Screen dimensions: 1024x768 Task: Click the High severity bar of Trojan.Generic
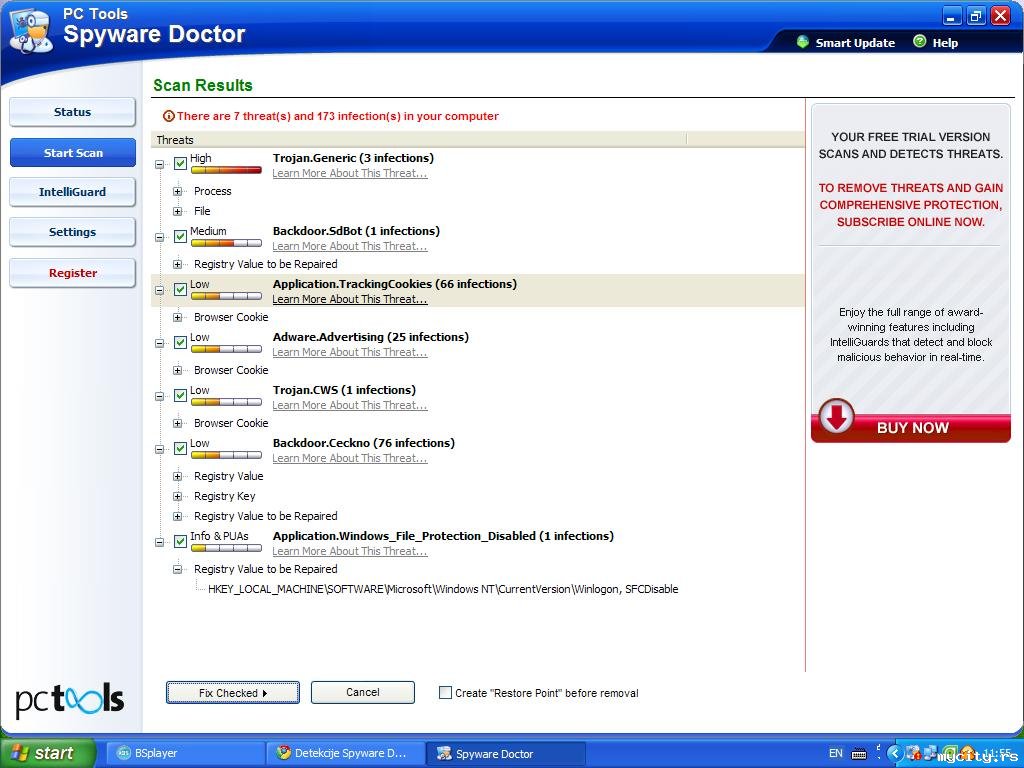226,170
